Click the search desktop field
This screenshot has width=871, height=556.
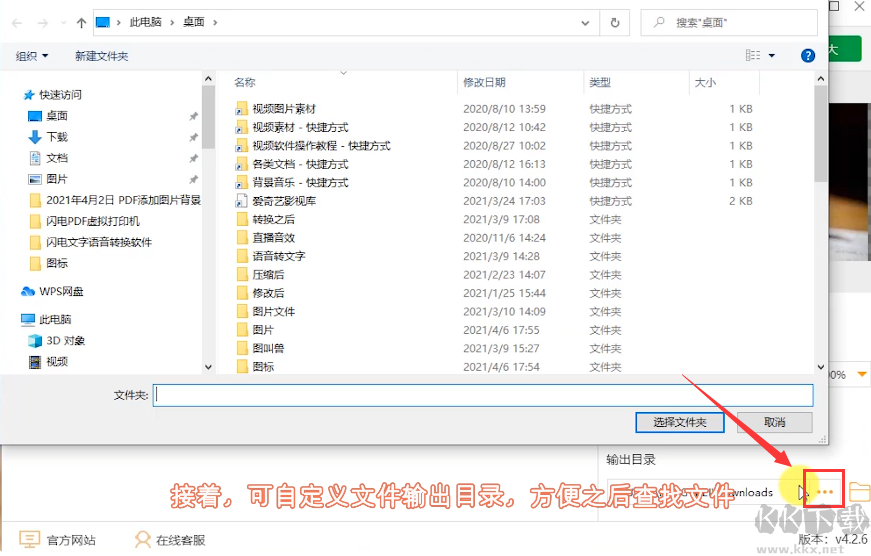pyautogui.click(x=729, y=23)
